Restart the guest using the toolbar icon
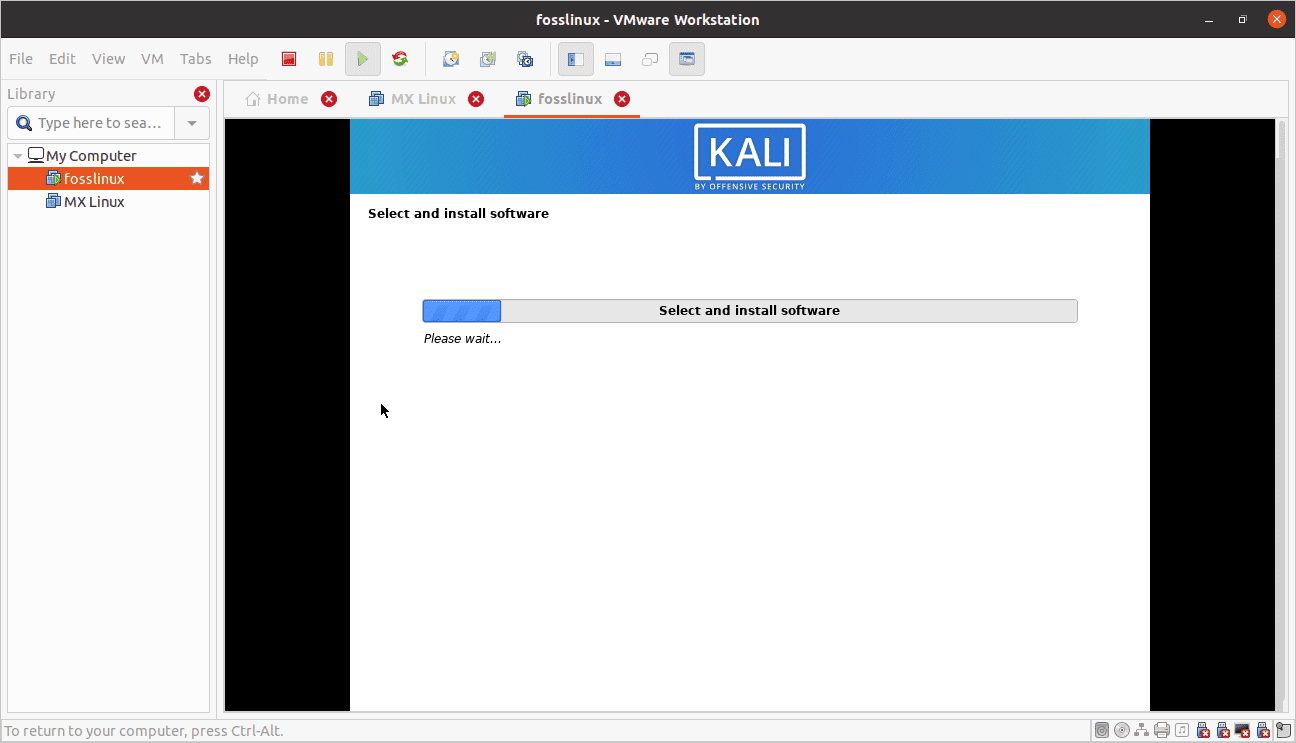 [x=400, y=59]
